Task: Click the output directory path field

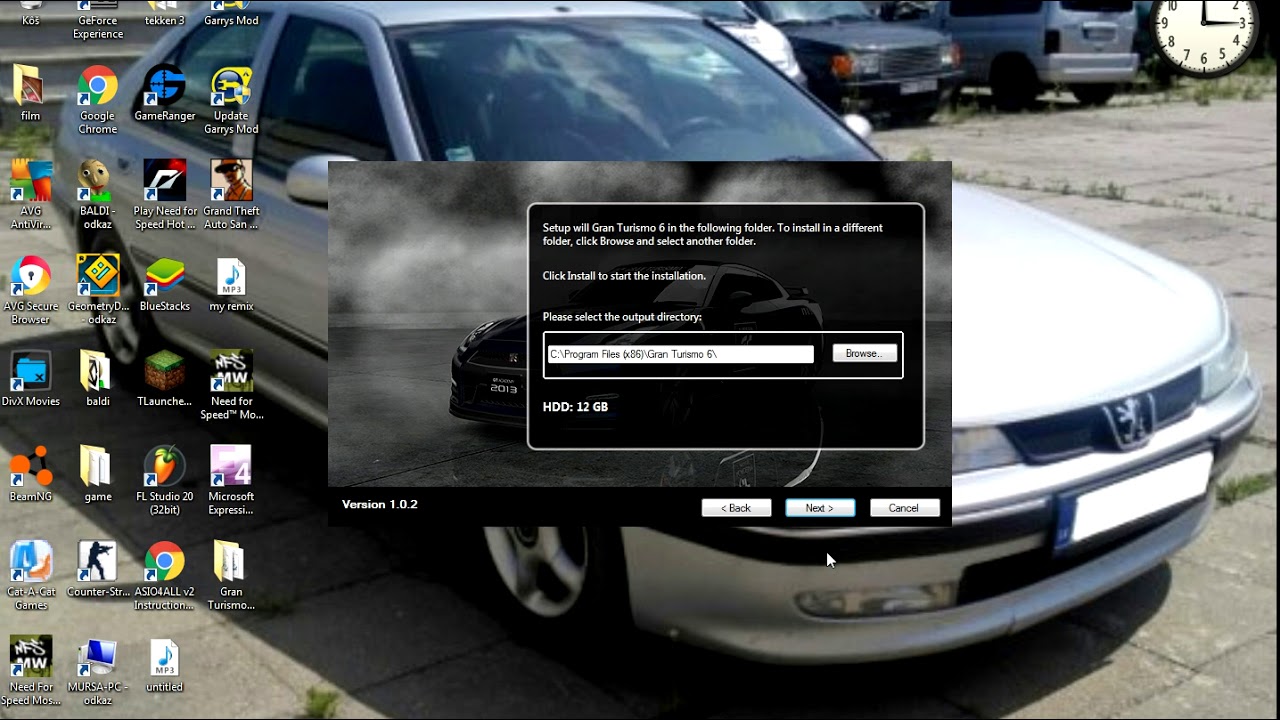Action: click(681, 354)
